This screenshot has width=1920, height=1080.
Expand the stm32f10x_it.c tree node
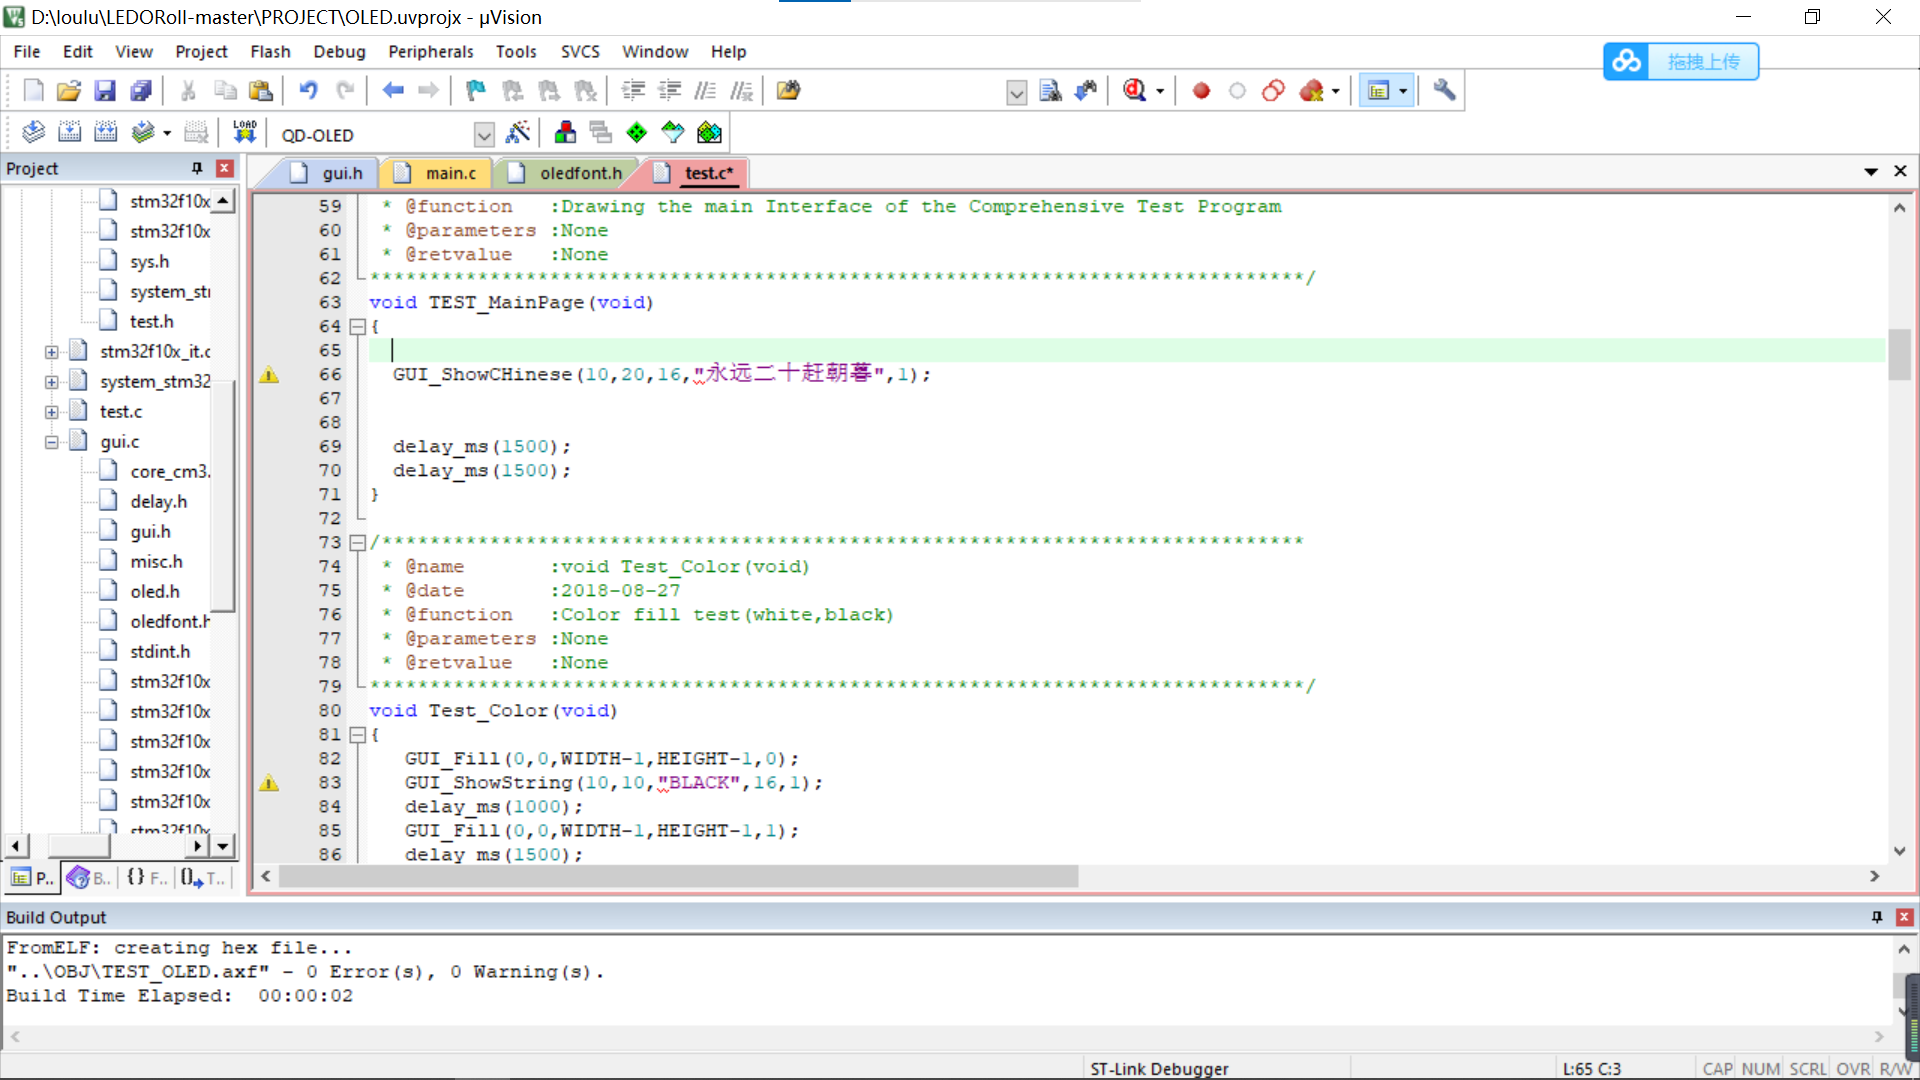[51, 352]
